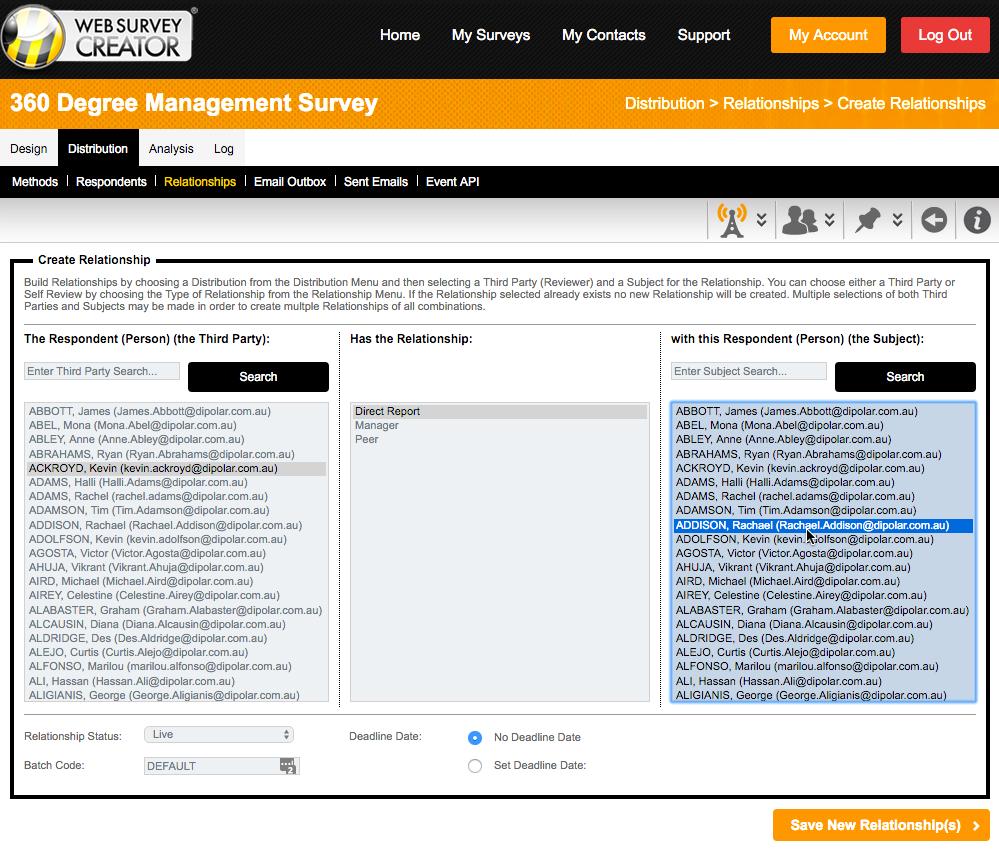Screen dimensions: 999x850
Task: Click the distribution antenna tower icon
Action: [732, 220]
